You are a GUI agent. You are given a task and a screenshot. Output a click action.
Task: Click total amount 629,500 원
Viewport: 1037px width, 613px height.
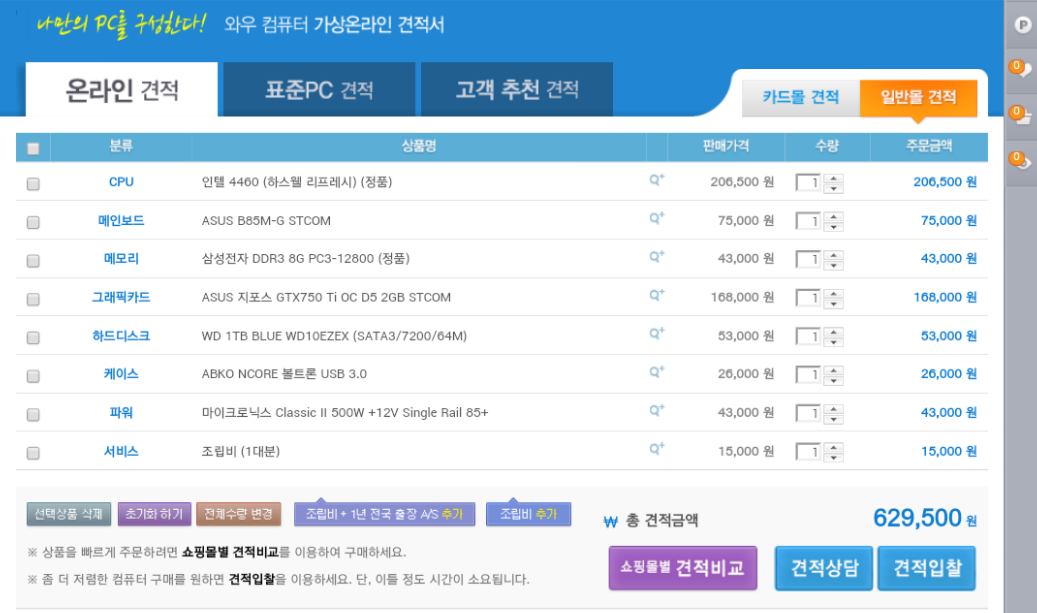925,518
